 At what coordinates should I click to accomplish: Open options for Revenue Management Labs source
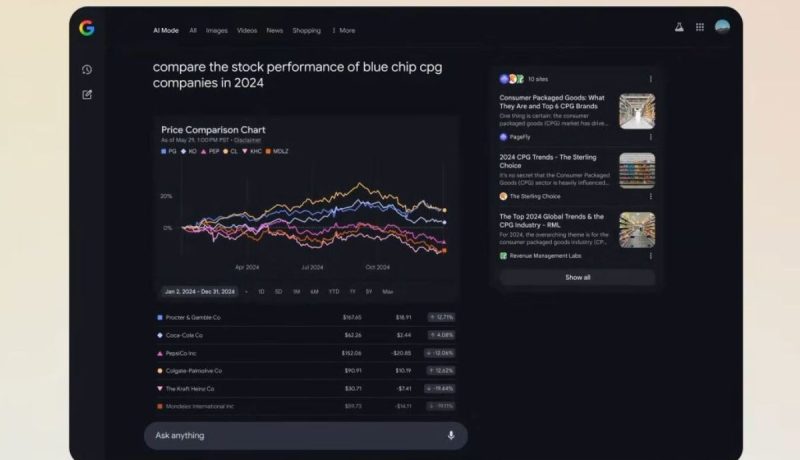[x=651, y=256]
